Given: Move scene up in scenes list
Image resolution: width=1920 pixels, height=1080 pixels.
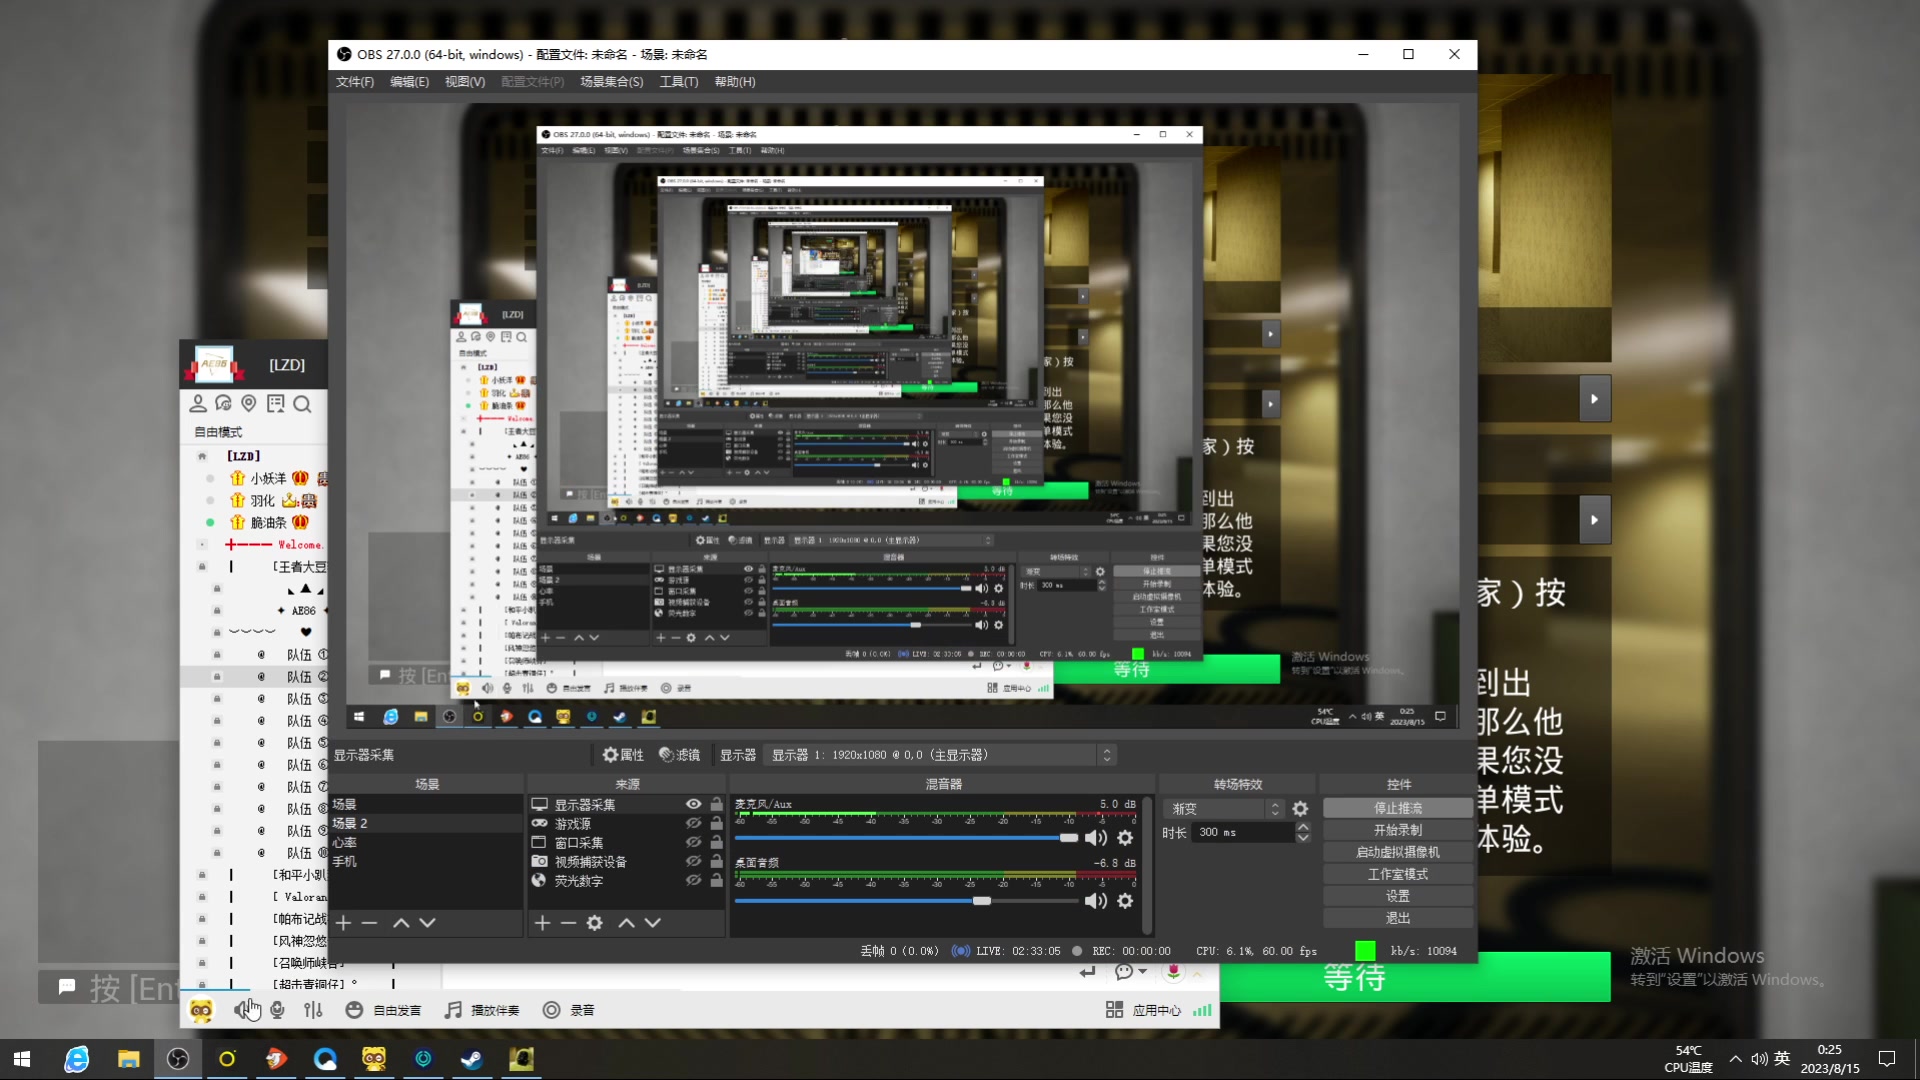Looking at the screenshot, I should pyautogui.click(x=401, y=923).
